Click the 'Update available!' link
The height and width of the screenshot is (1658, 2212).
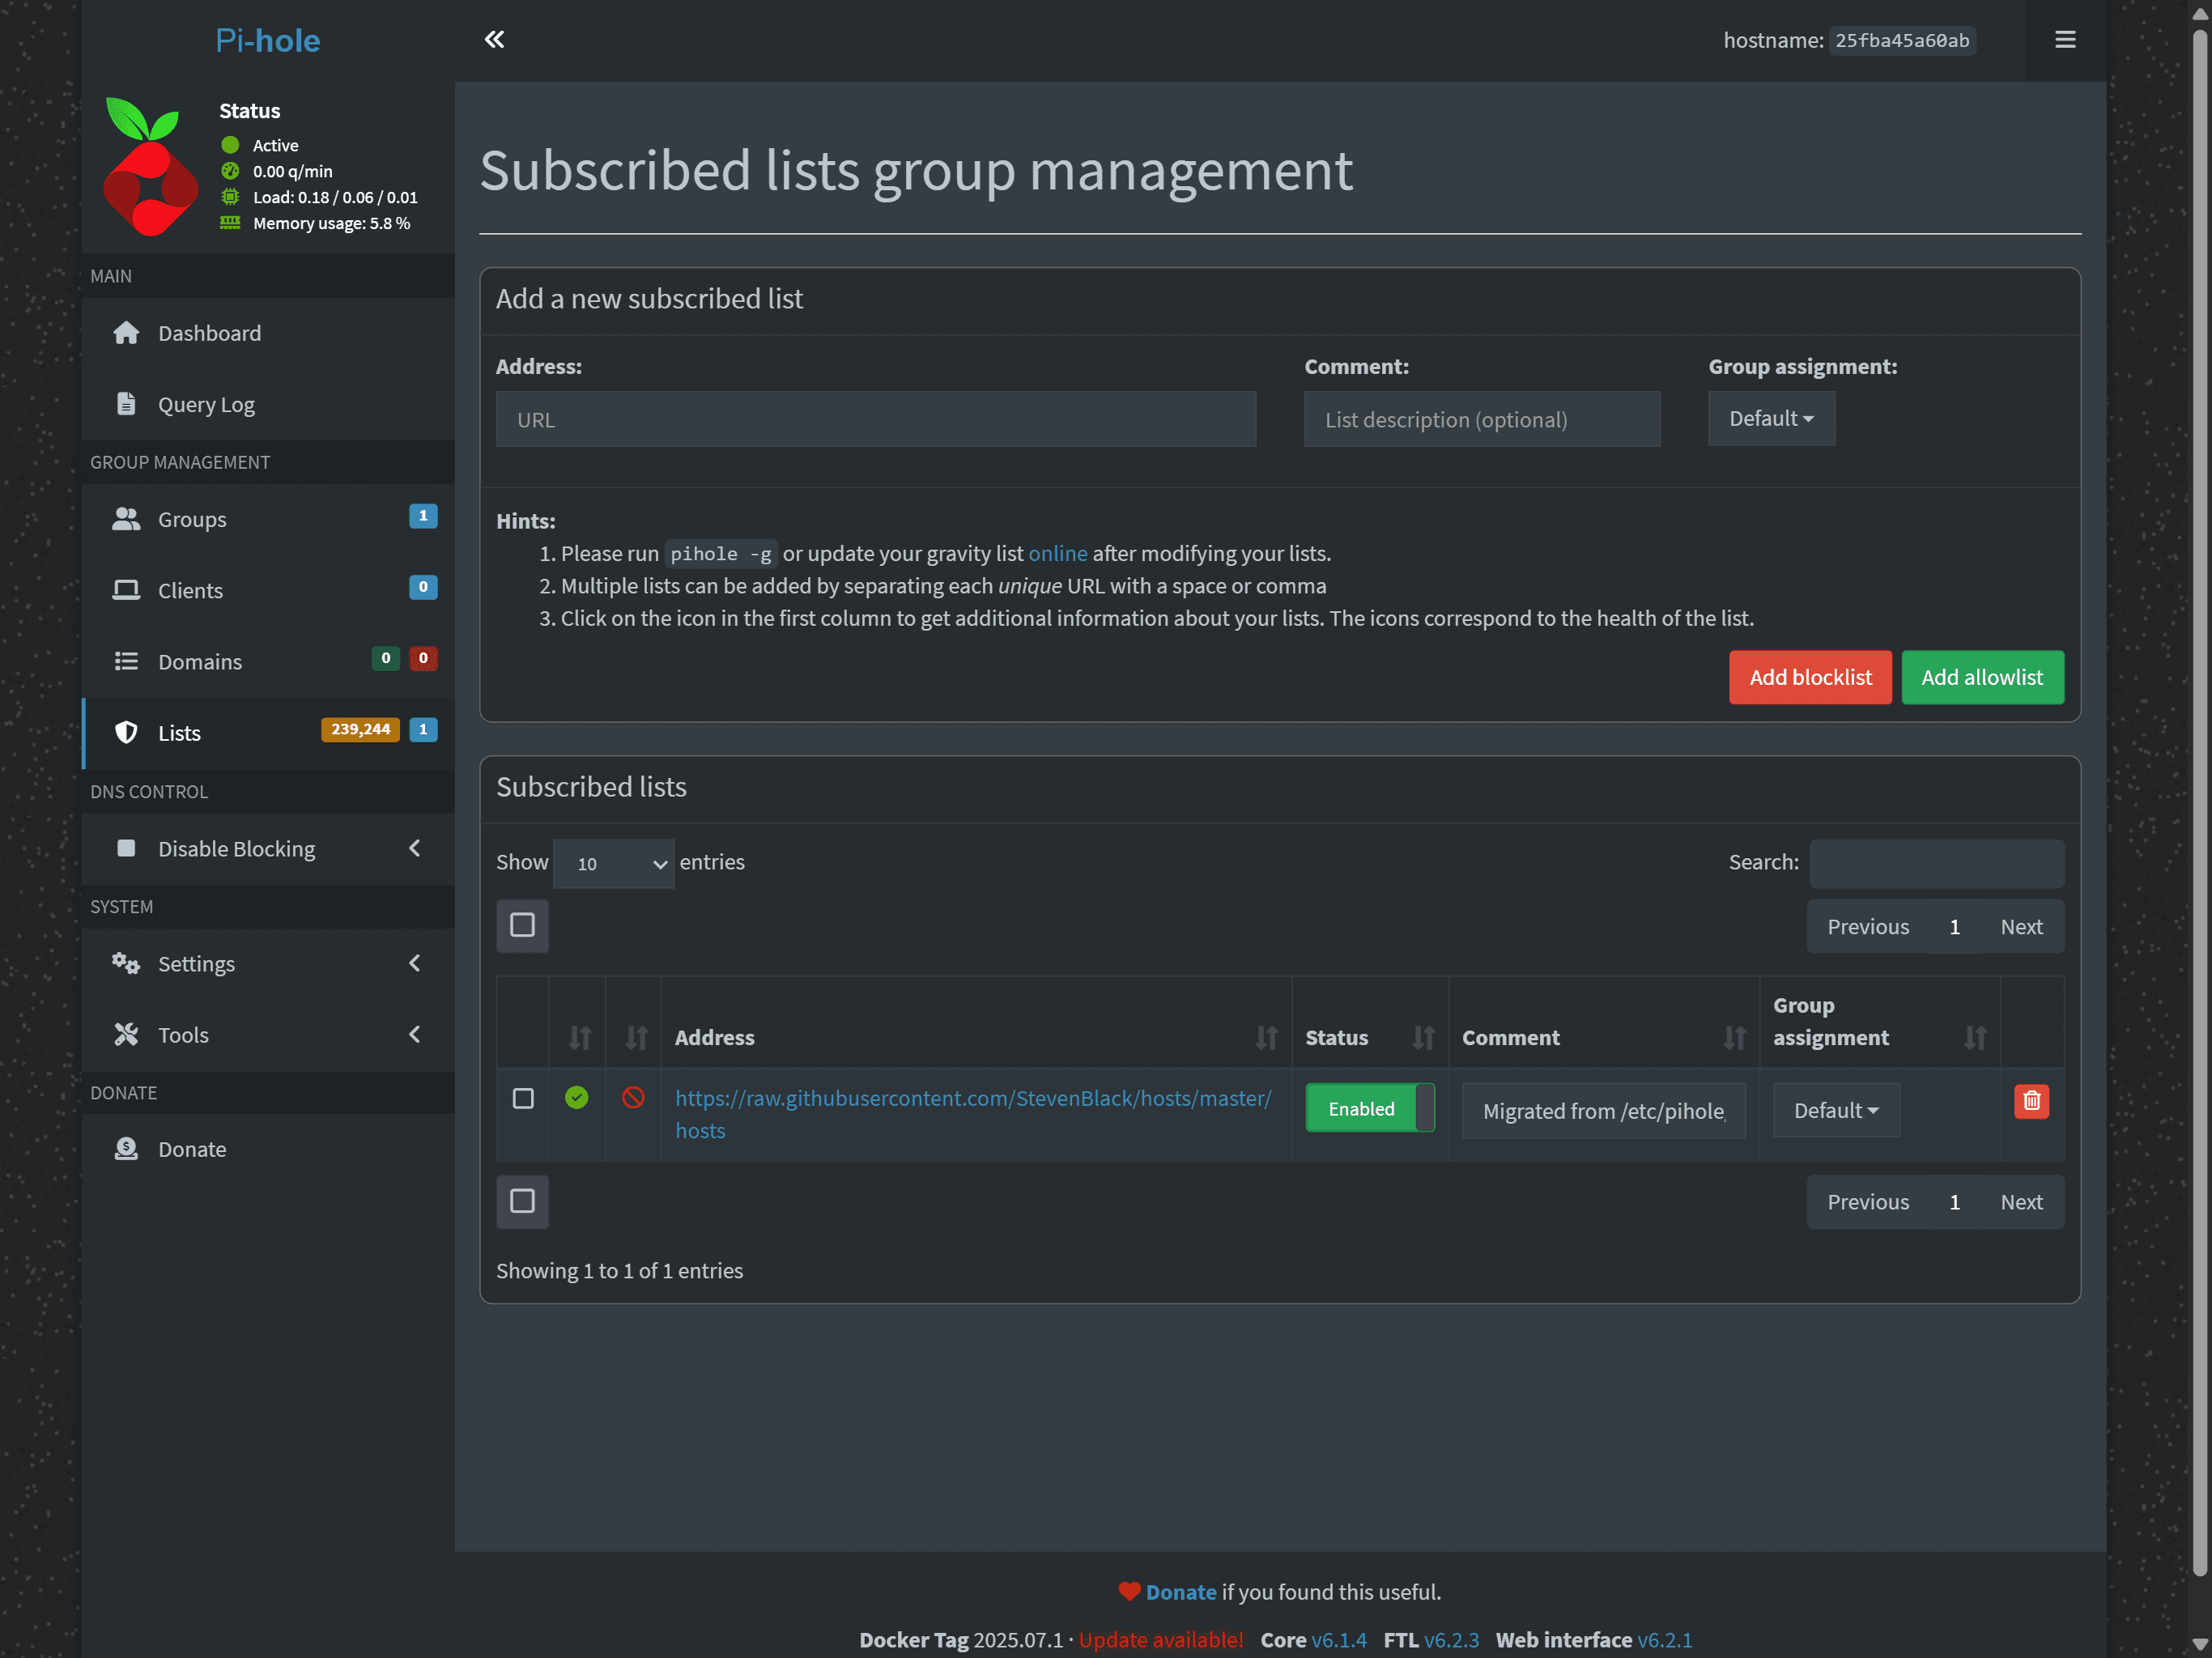tap(1160, 1639)
